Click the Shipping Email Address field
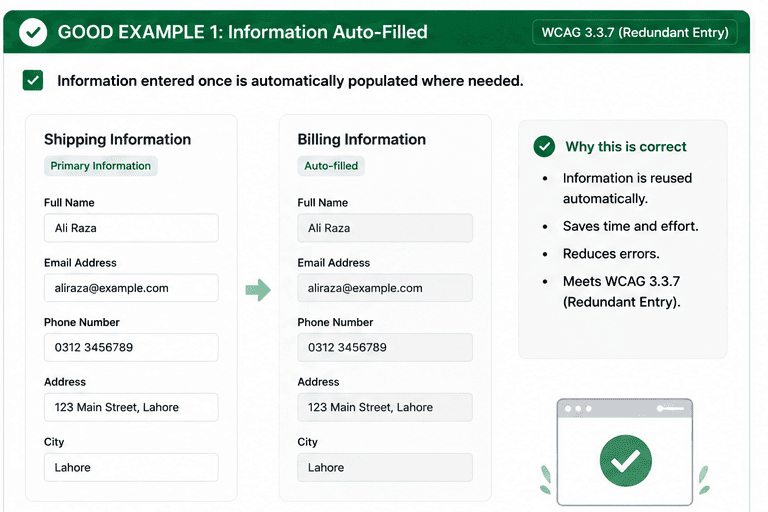This screenshot has width=768, height=512. click(x=131, y=288)
